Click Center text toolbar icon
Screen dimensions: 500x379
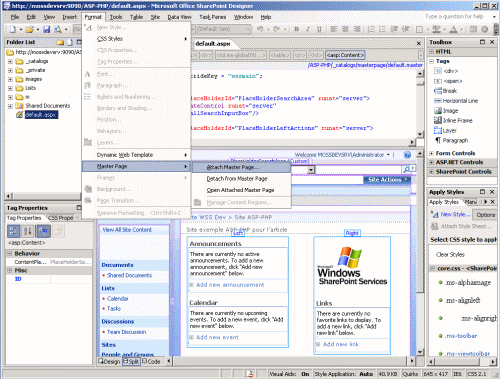[345, 29]
